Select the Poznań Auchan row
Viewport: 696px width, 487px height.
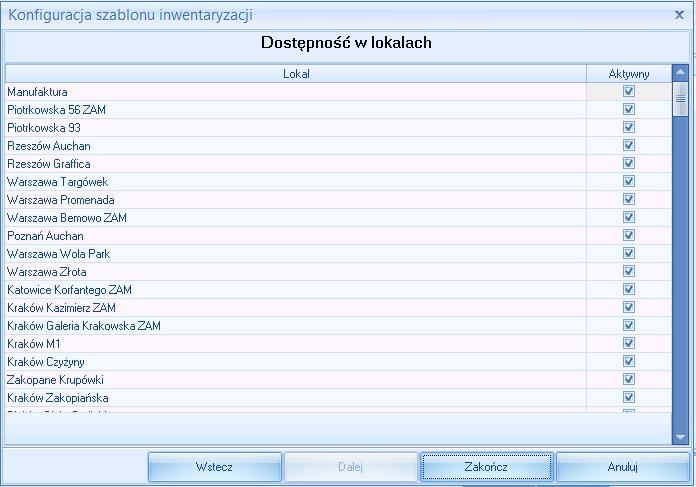point(338,235)
